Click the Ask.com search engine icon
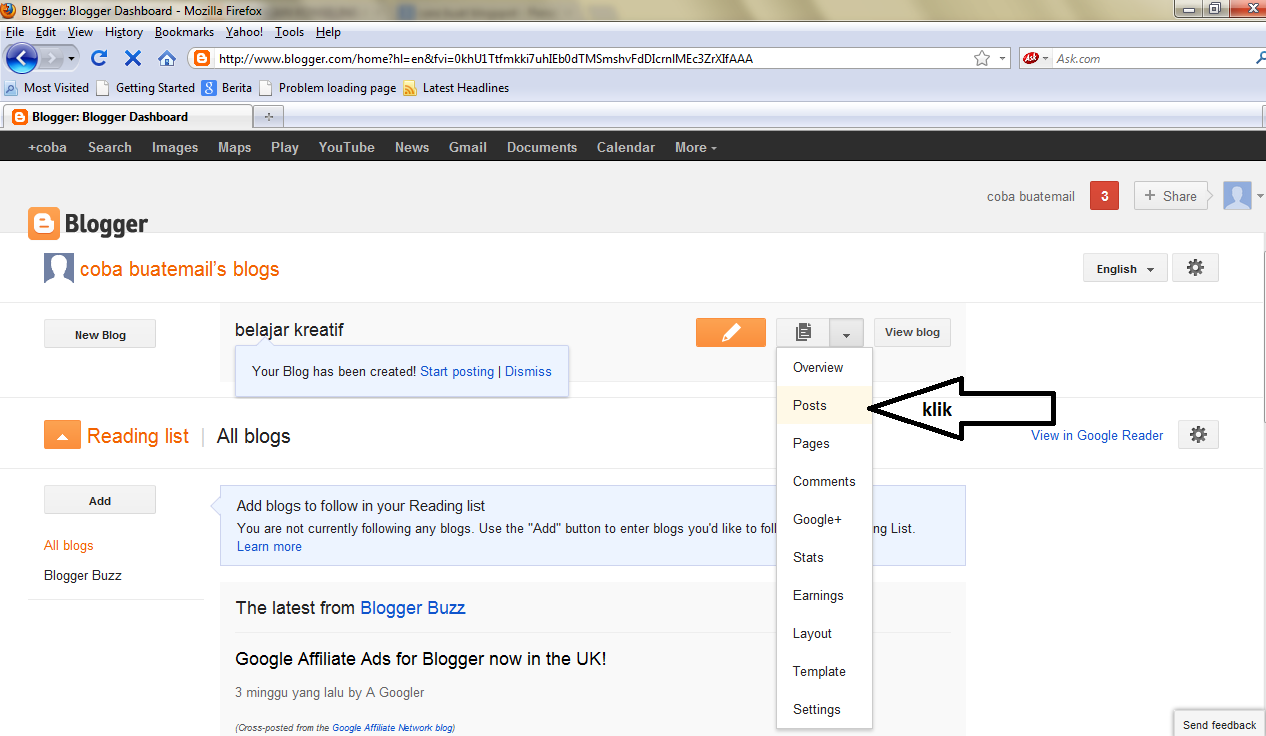1266x736 pixels. tap(1030, 58)
